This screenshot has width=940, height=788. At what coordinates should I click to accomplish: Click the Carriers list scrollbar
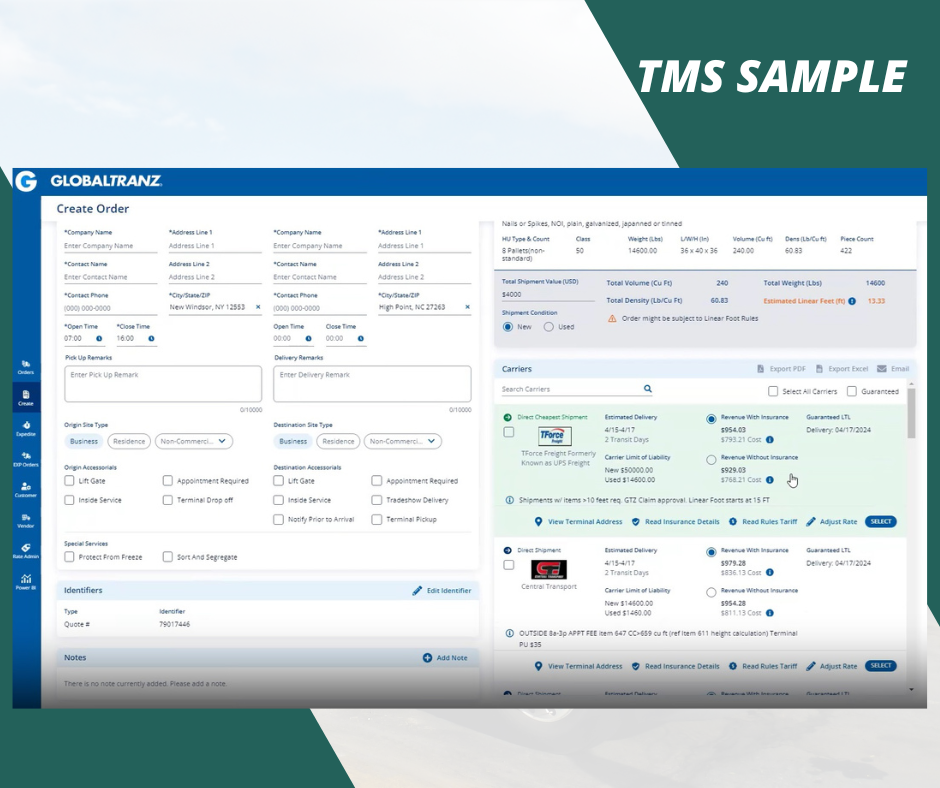coord(912,413)
